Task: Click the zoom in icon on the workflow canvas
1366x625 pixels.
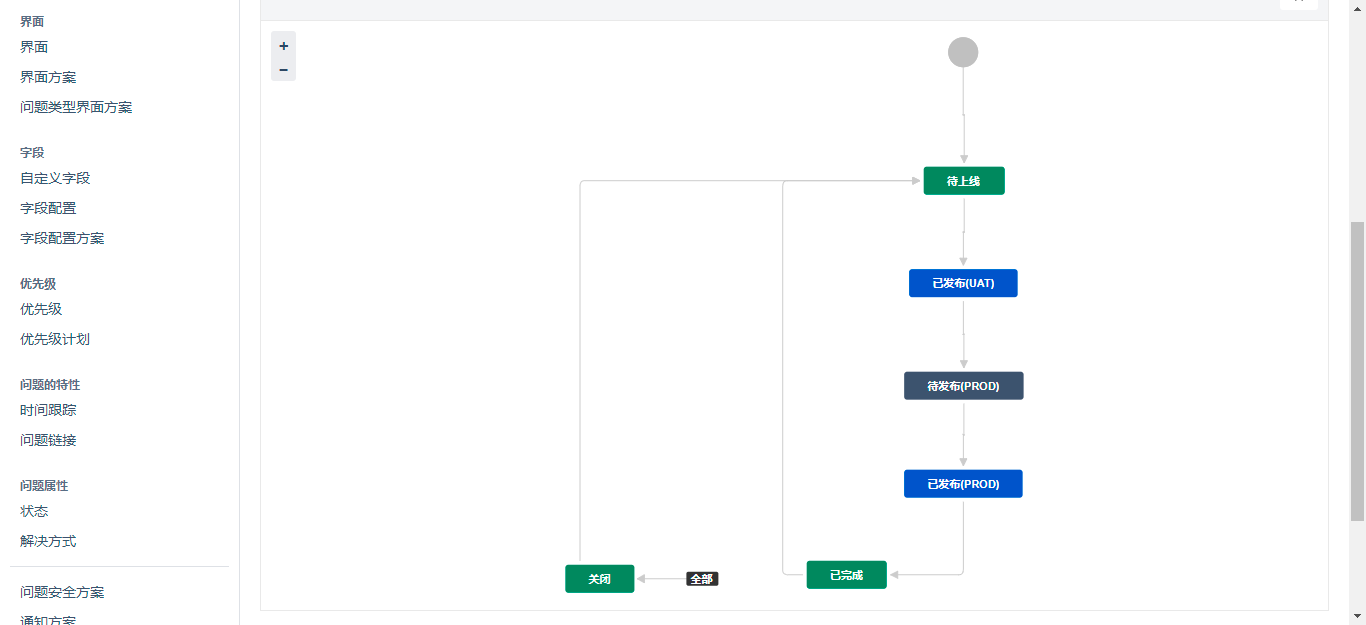Action: 283,45
